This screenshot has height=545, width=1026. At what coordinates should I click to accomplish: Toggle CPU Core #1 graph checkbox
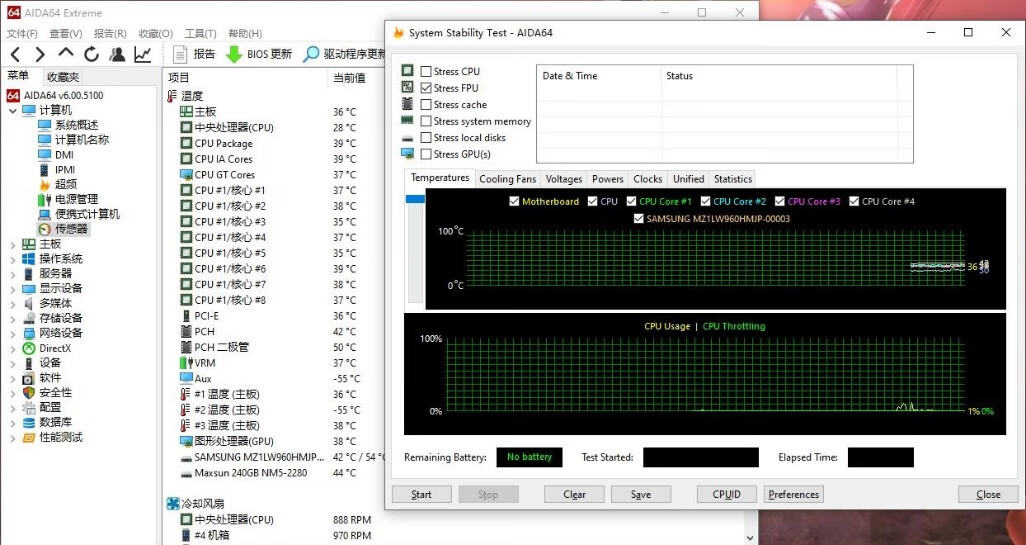631,202
